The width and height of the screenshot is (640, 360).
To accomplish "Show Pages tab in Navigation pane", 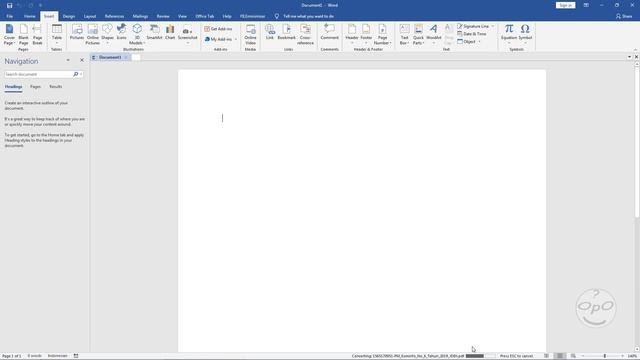I will click(x=36, y=87).
